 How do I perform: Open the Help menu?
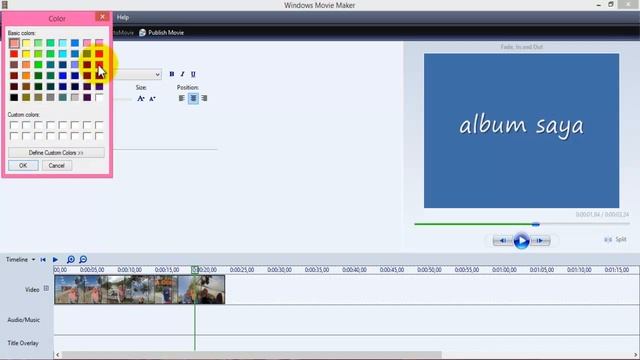123,18
